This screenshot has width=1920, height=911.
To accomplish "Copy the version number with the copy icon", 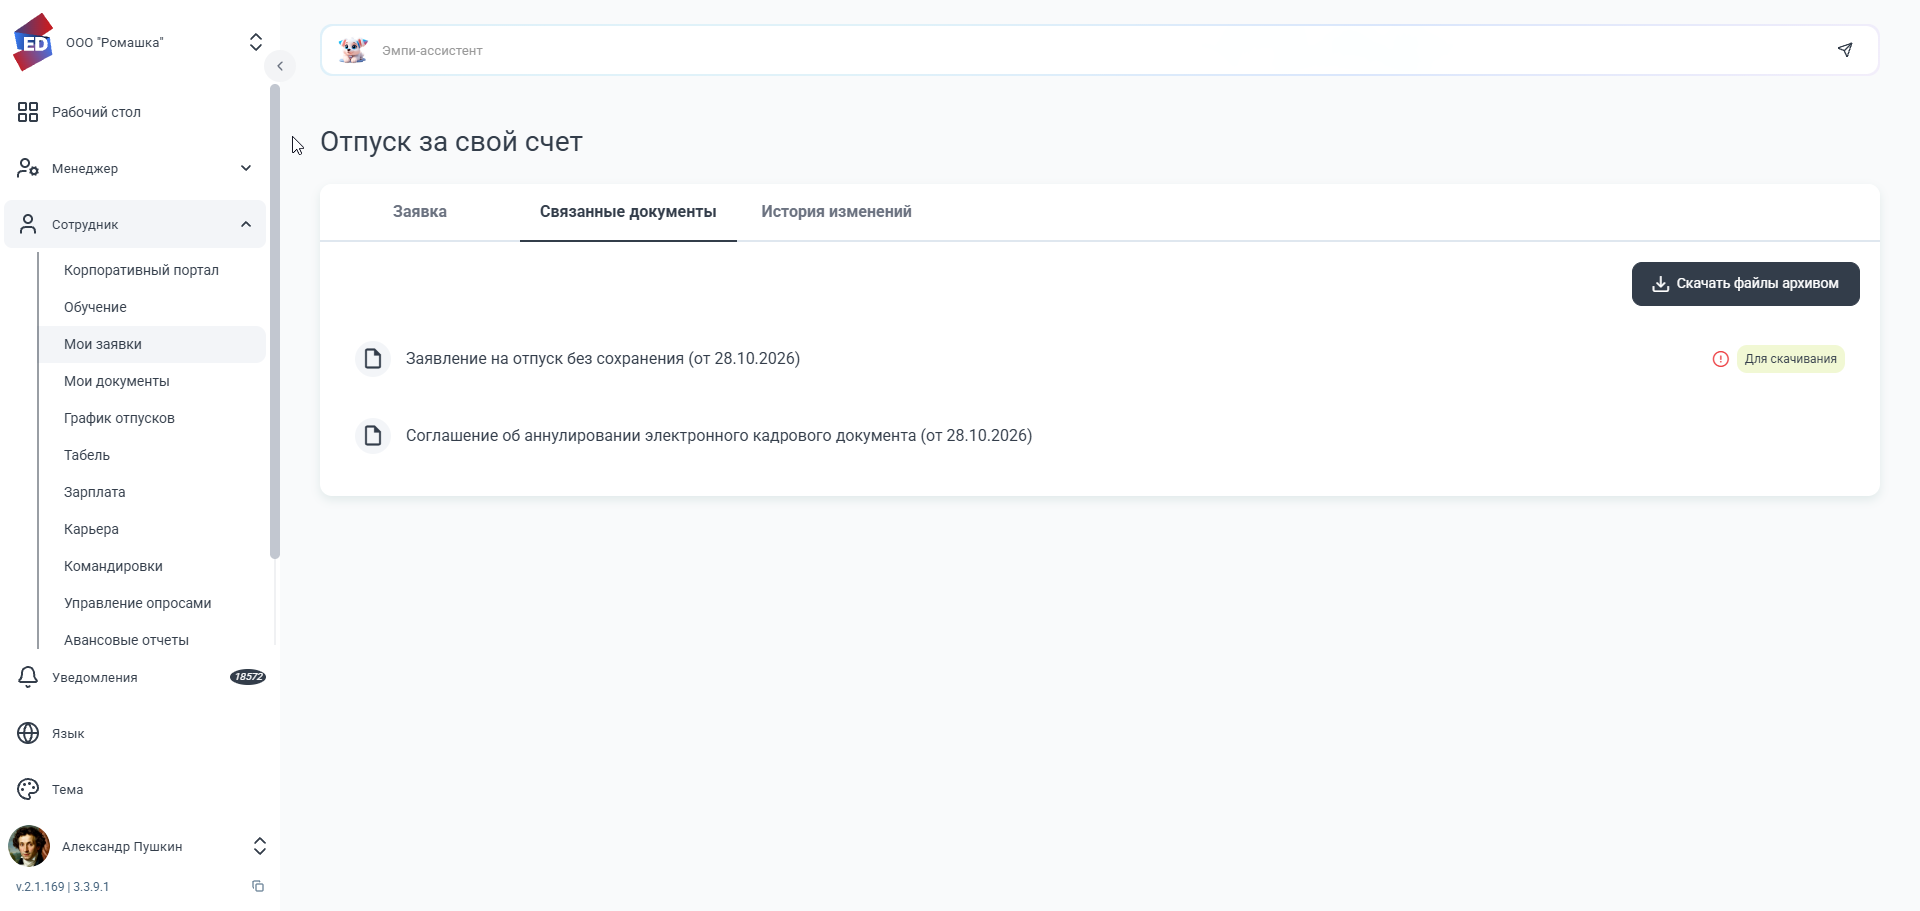I will point(258,886).
